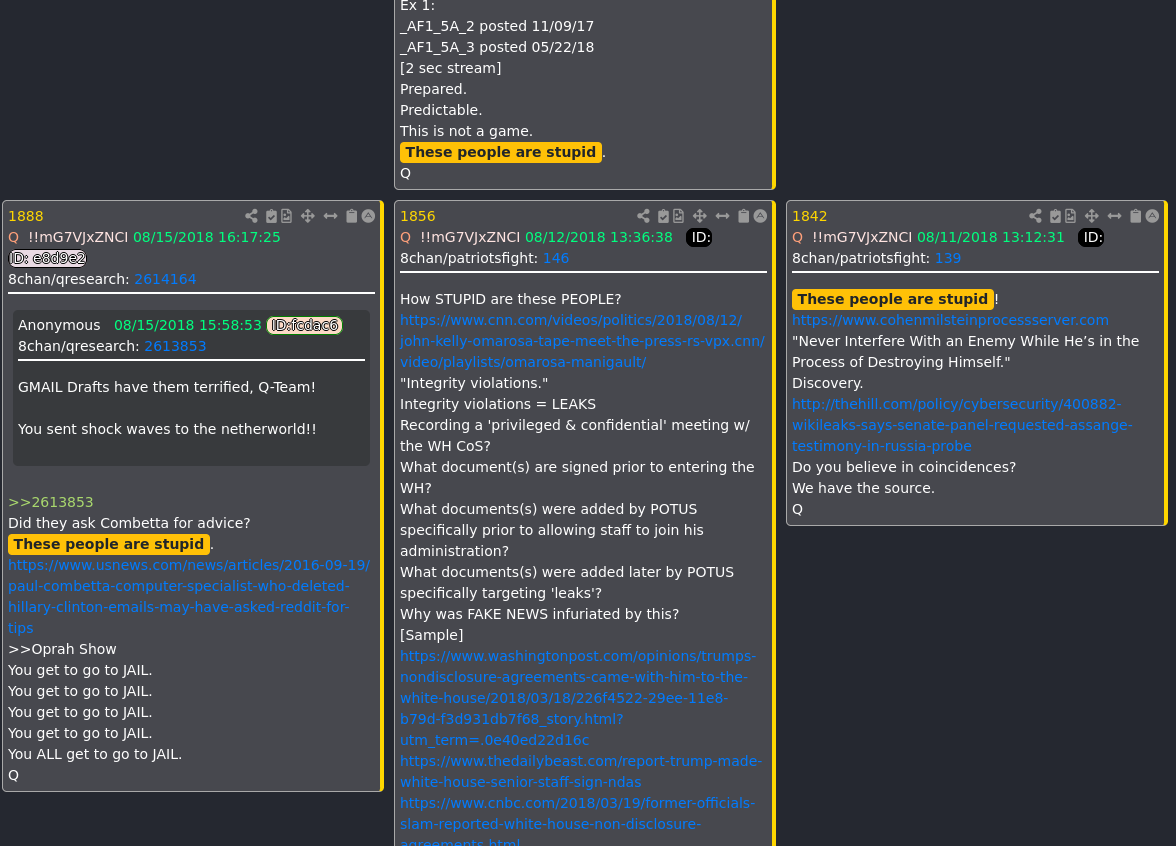
Task: Open patriotsfight post link 146
Action: pos(556,258)
